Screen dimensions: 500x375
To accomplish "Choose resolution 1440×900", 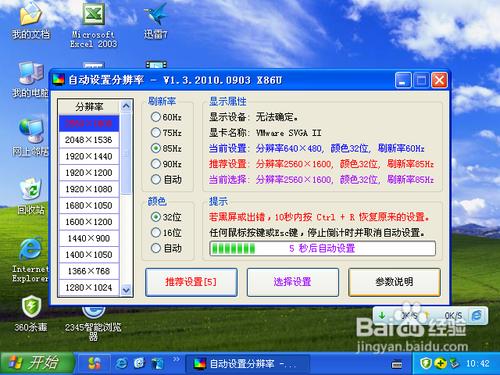I will click(89, 238).
